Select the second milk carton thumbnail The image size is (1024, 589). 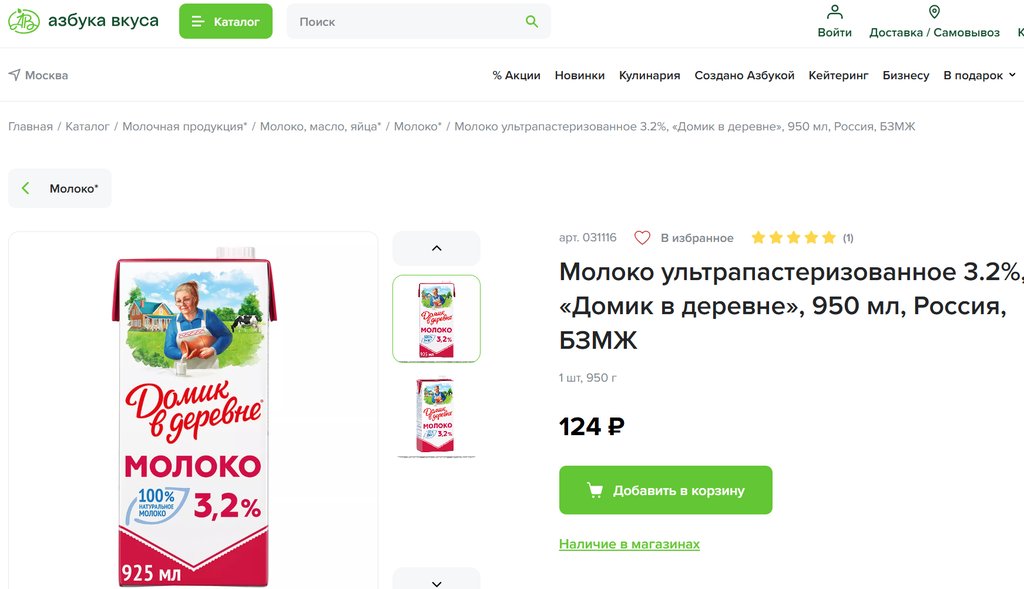click(x=436, y=416)
